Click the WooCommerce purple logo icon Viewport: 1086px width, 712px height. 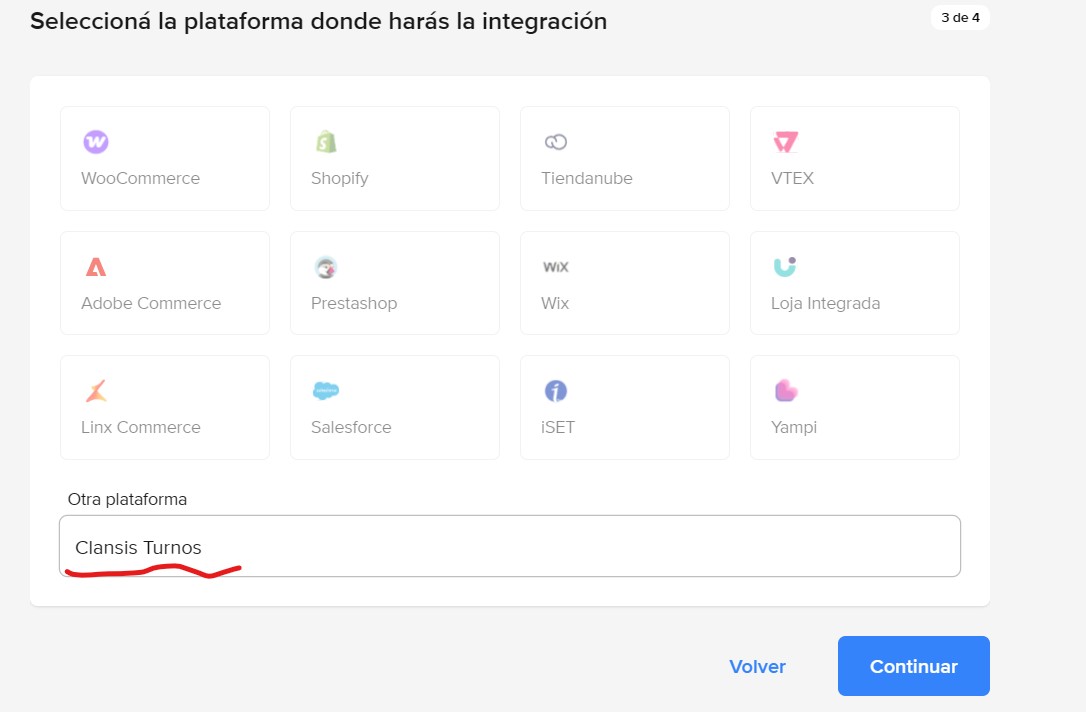(x=96, y=142)
